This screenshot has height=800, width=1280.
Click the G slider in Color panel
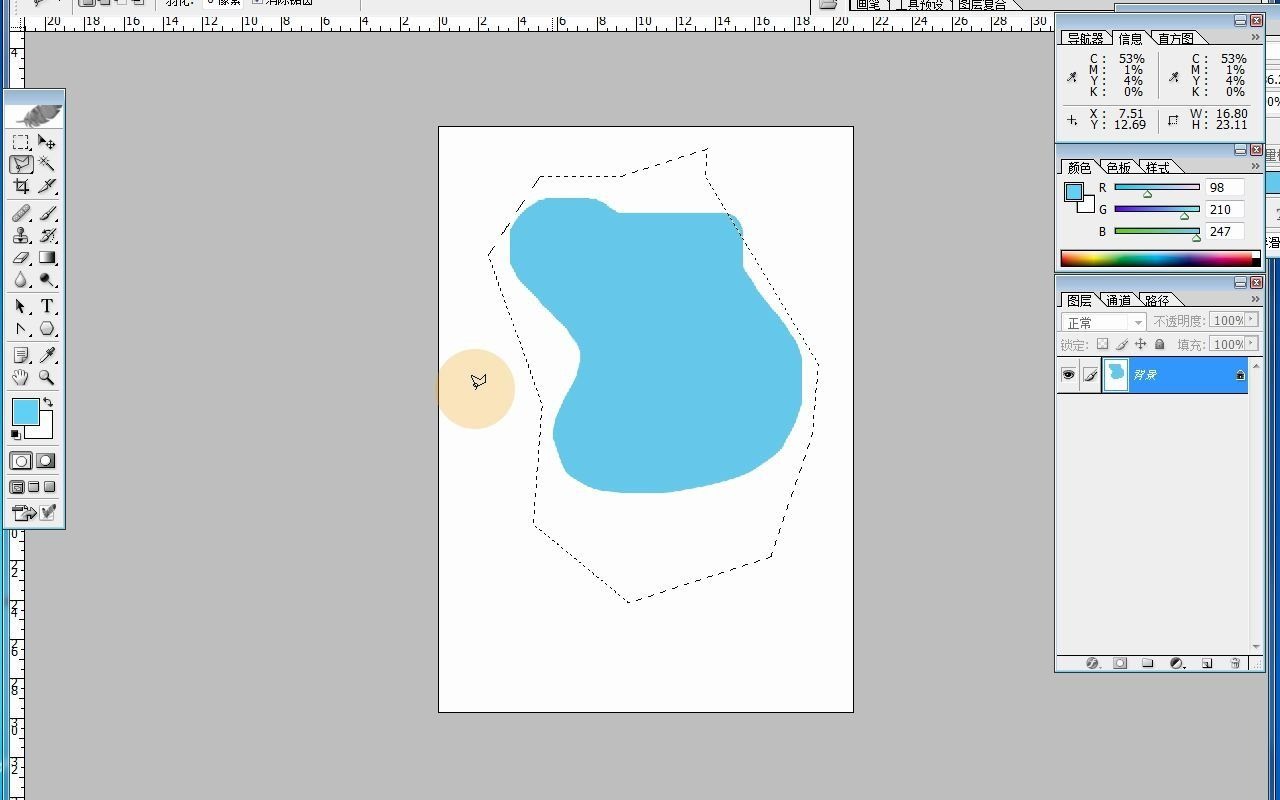[x=1157, y=211]
